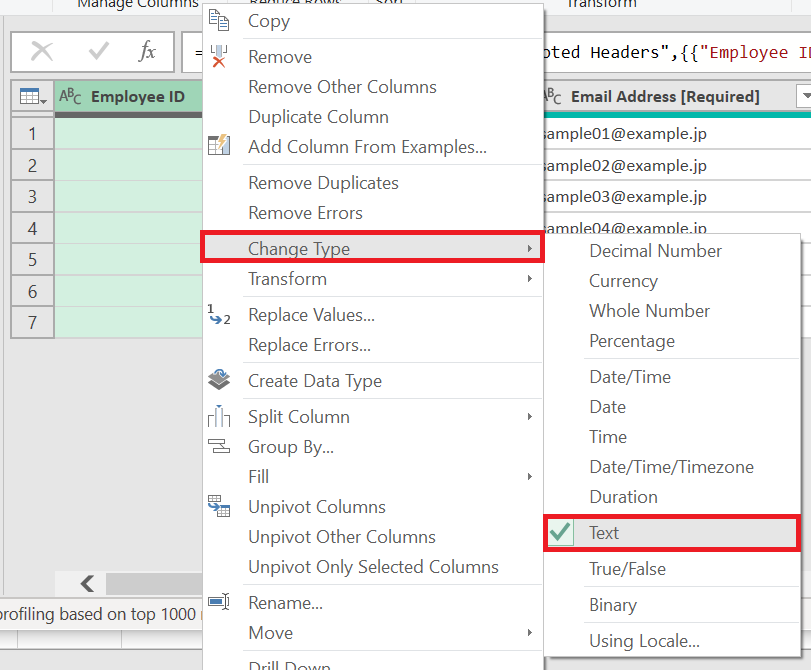This screenshot has width=811, height=670.
Task: Open the Move submenu arrow
Action: 529,633
